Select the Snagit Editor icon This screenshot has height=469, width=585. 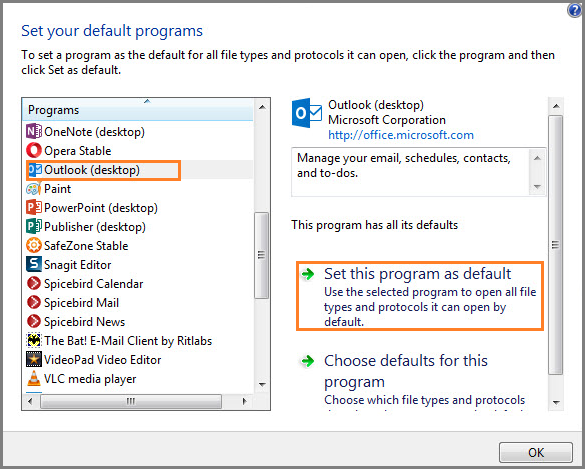34,265
